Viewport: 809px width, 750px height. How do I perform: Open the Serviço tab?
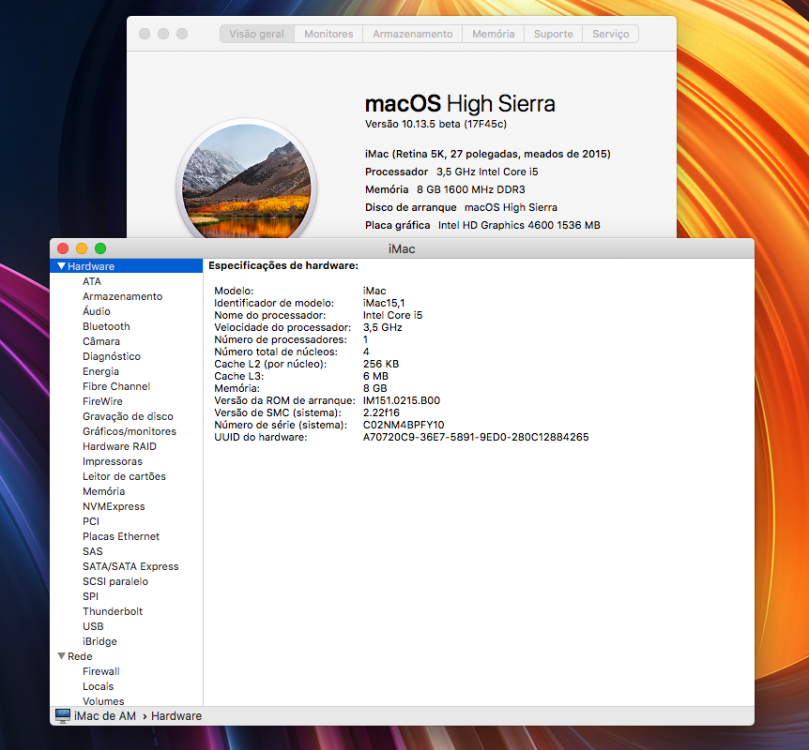(x=610, y=34)
